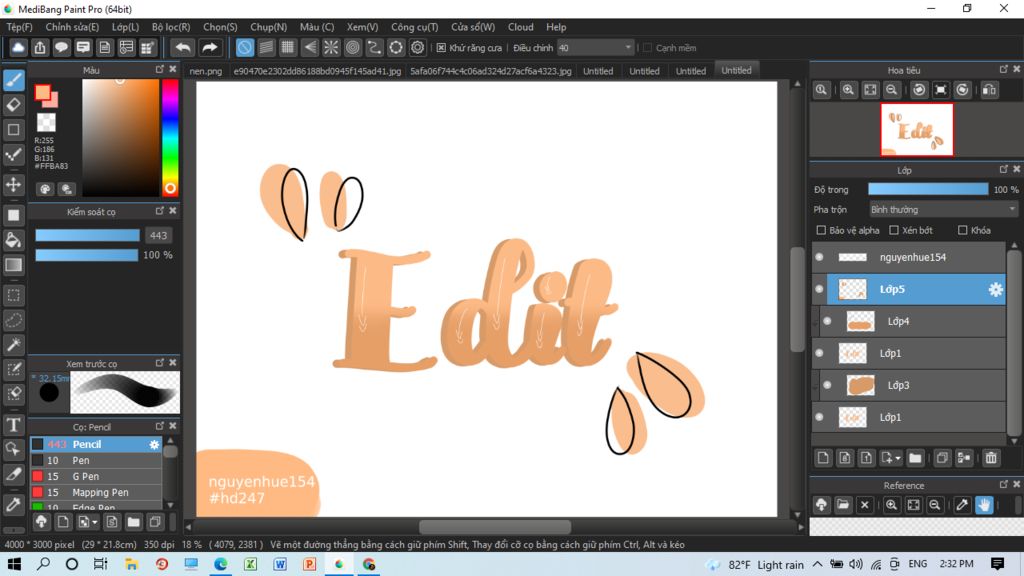The image size is (1024, 576).
Task: Hide the nguyenhue154 layer
Action: tap(819, 257)
